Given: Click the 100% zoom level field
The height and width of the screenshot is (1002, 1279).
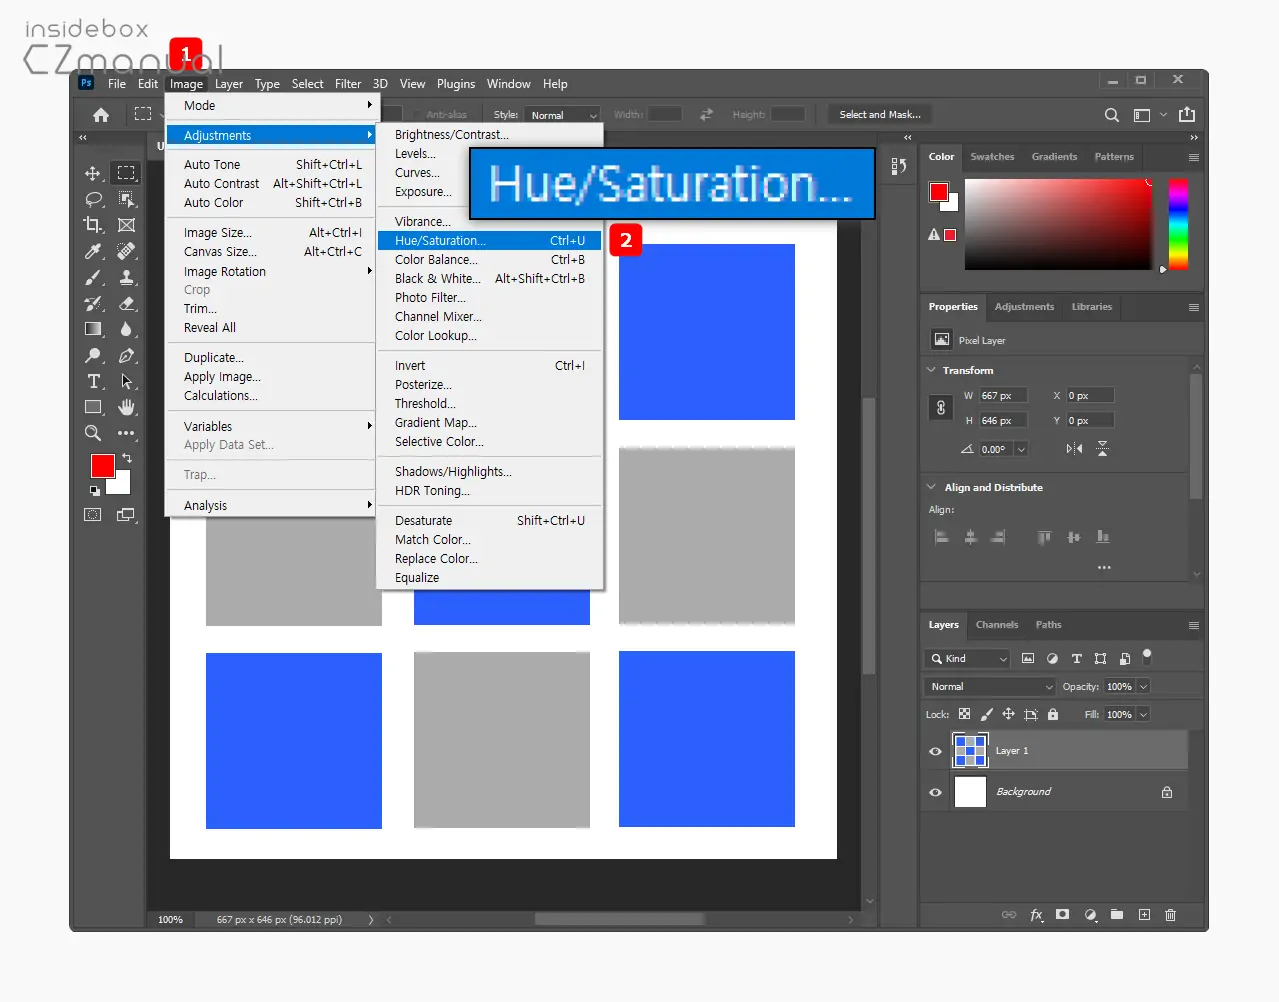Looking at the screenshot, I should [171, 920].
